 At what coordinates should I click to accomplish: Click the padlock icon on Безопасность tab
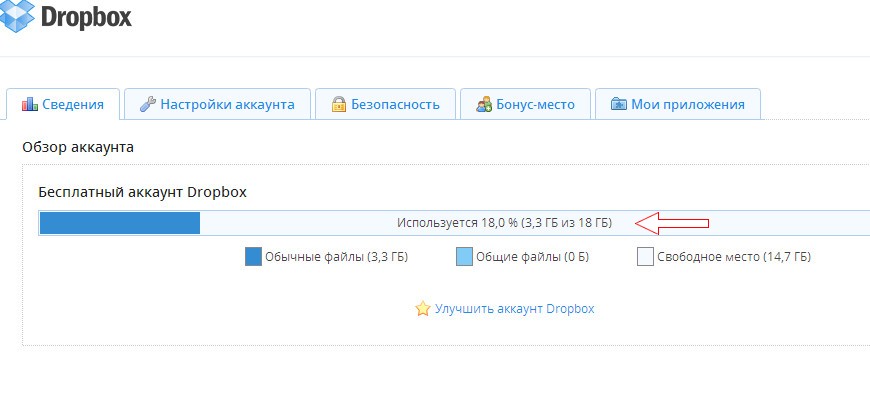click(339, 104)
